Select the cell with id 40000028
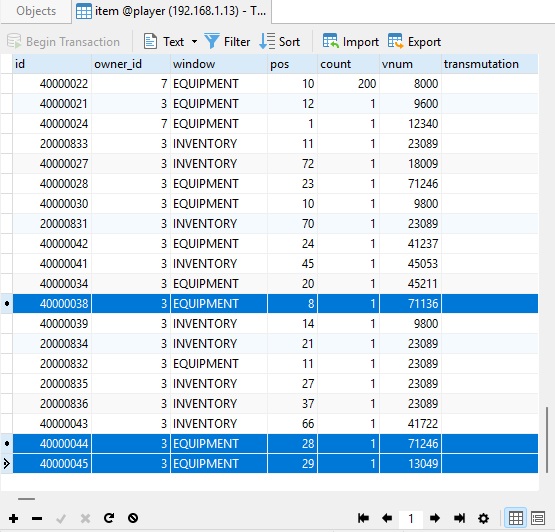 click(52, 184)
